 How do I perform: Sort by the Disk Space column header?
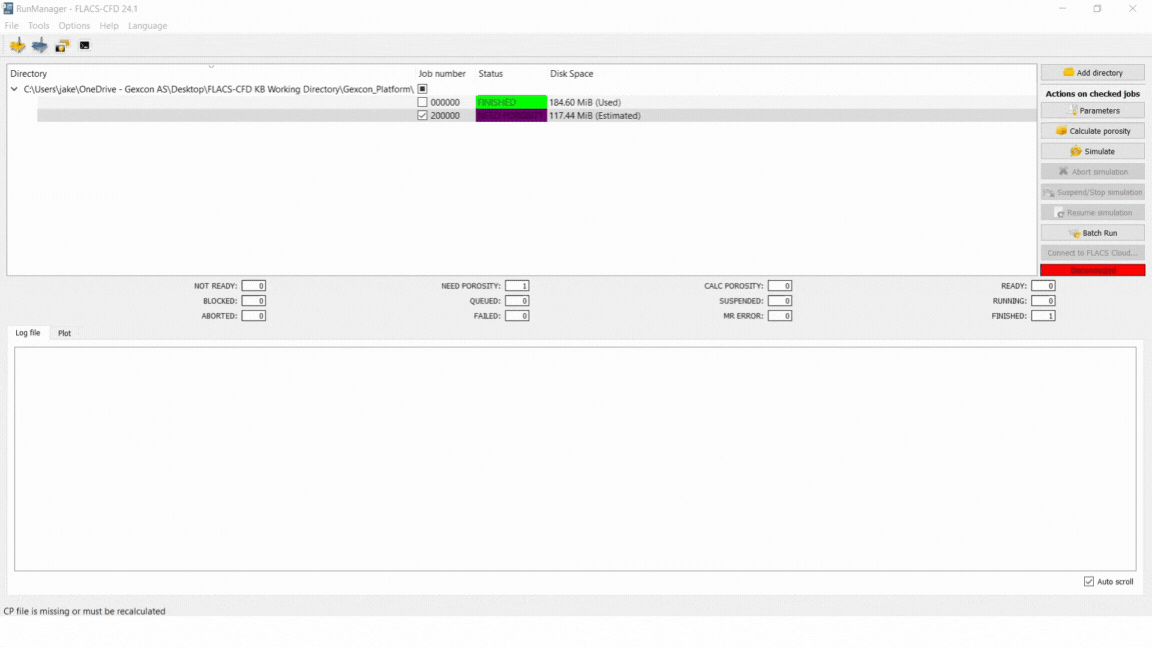pyautogui.click(x=572, y=73)
